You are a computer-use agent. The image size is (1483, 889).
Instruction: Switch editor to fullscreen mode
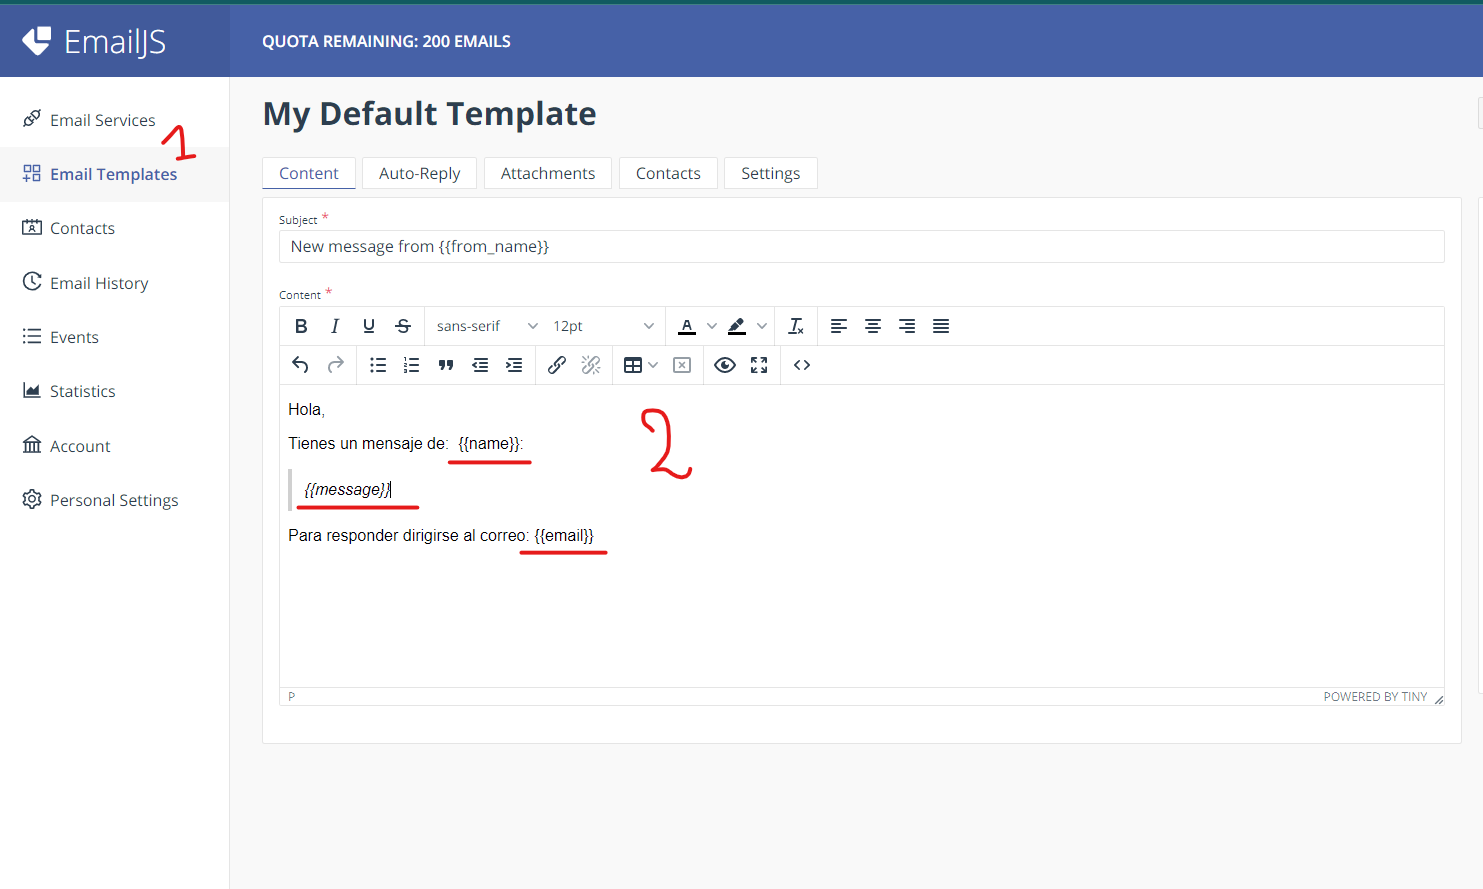pyautogui.click(x=759, y=365)
